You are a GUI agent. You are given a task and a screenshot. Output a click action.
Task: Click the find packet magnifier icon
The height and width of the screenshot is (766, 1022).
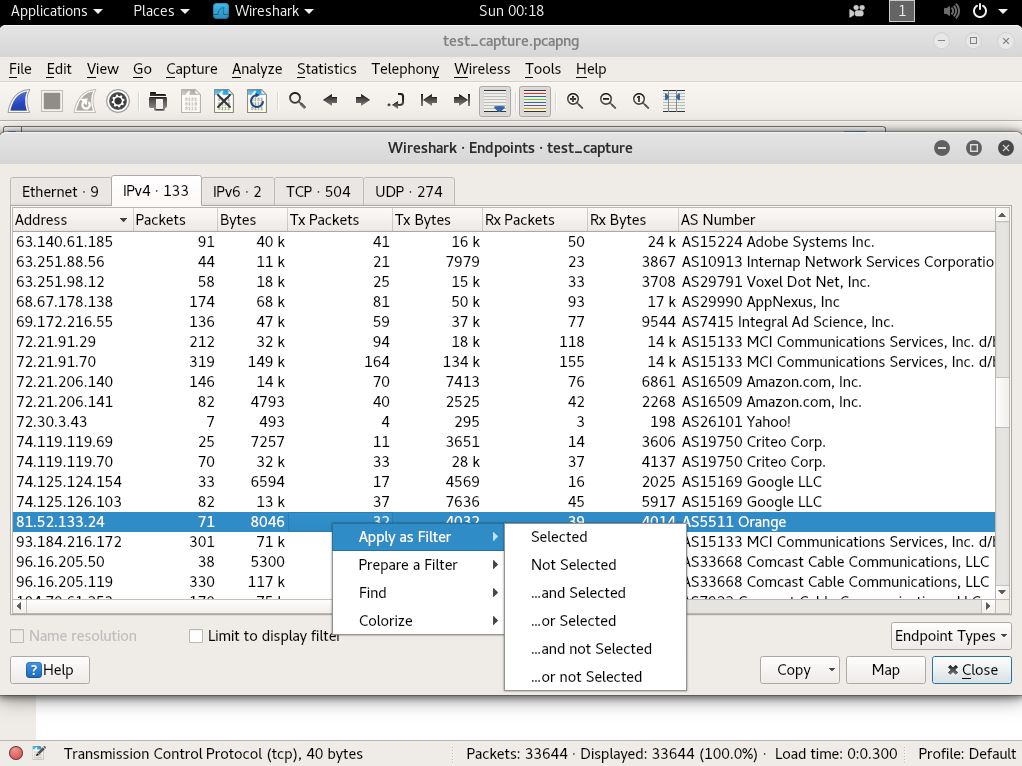297,101
